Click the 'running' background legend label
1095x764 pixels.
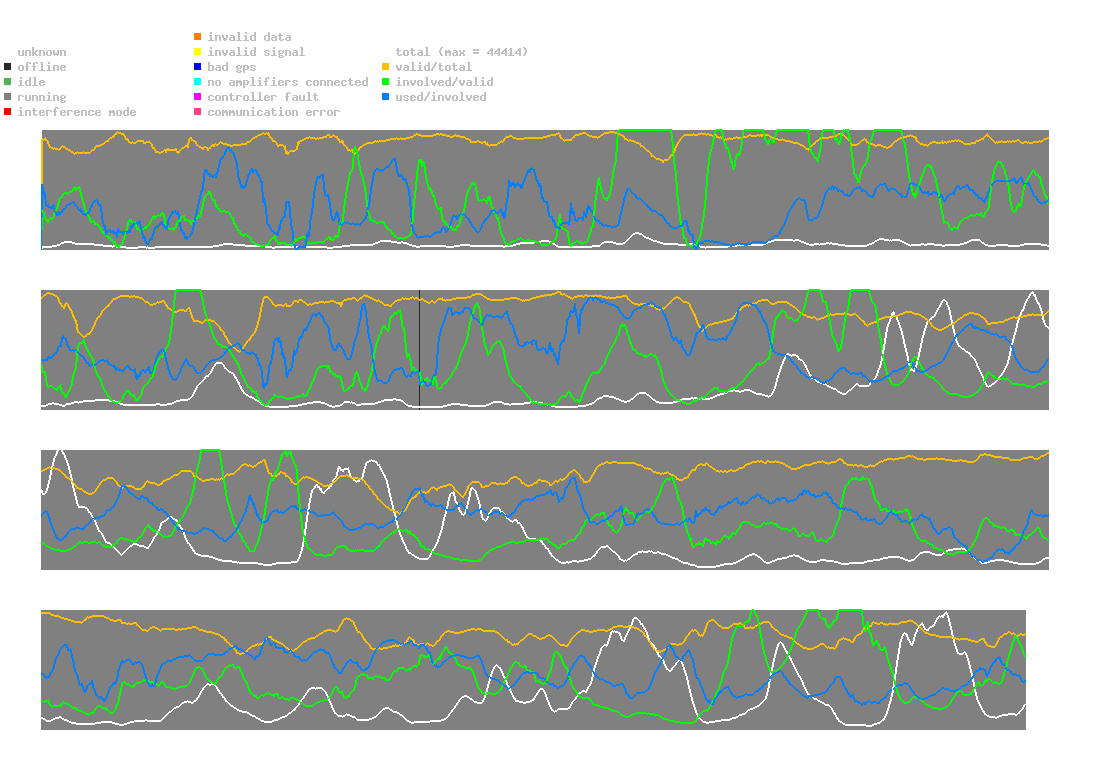coord(42,97)
